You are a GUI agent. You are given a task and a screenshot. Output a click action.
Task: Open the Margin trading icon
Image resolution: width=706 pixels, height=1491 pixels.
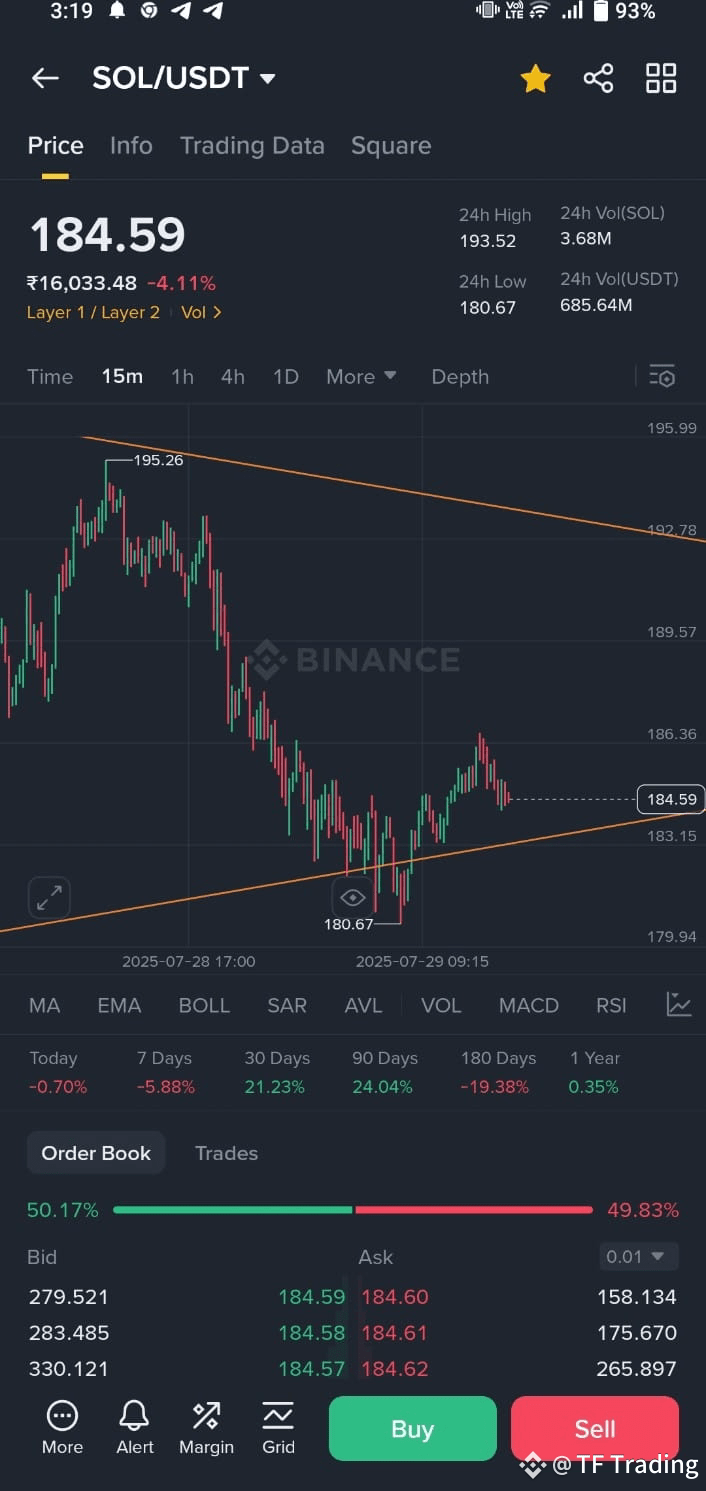206,1427
